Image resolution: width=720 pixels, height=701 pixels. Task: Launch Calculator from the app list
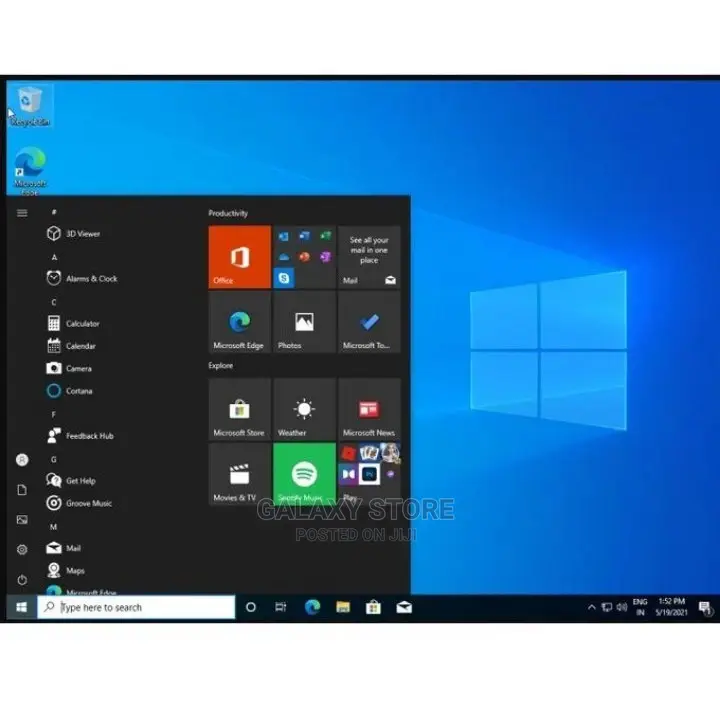[73, 324]
